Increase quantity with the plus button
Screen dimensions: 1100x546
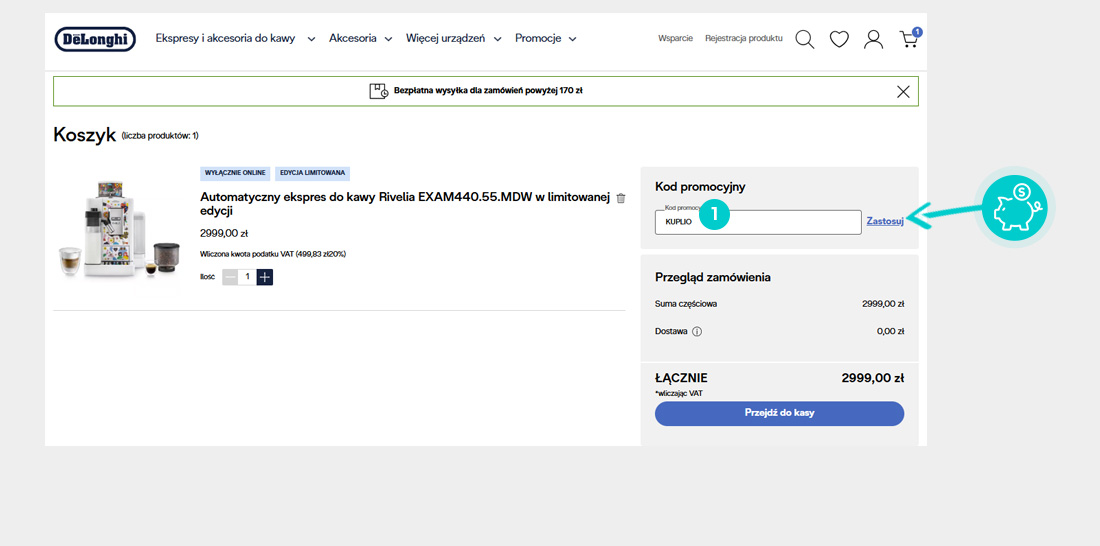[265, 277]
